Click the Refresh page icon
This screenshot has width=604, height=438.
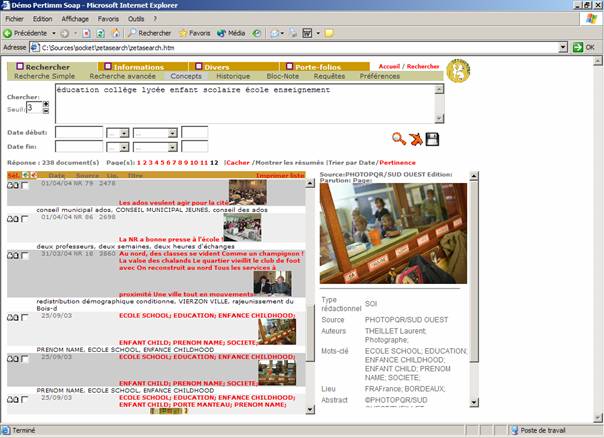pos(101,34)
